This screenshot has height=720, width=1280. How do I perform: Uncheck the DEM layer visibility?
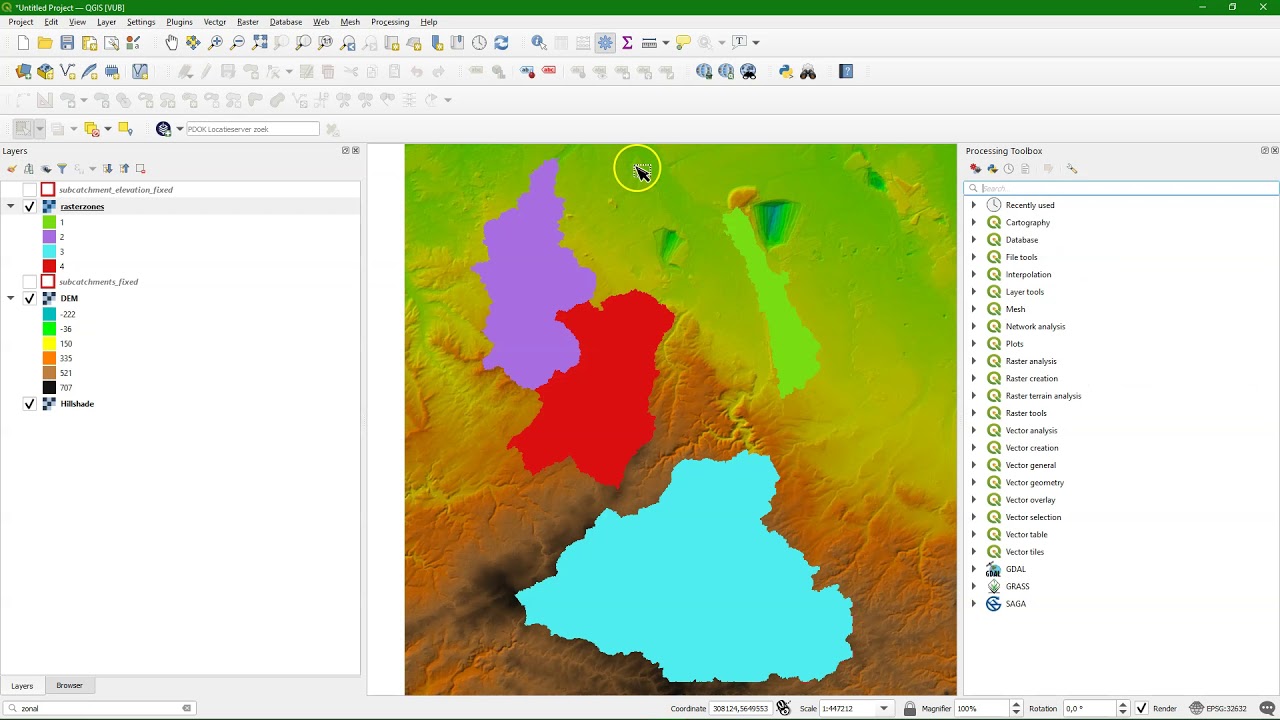coord(30,298)
